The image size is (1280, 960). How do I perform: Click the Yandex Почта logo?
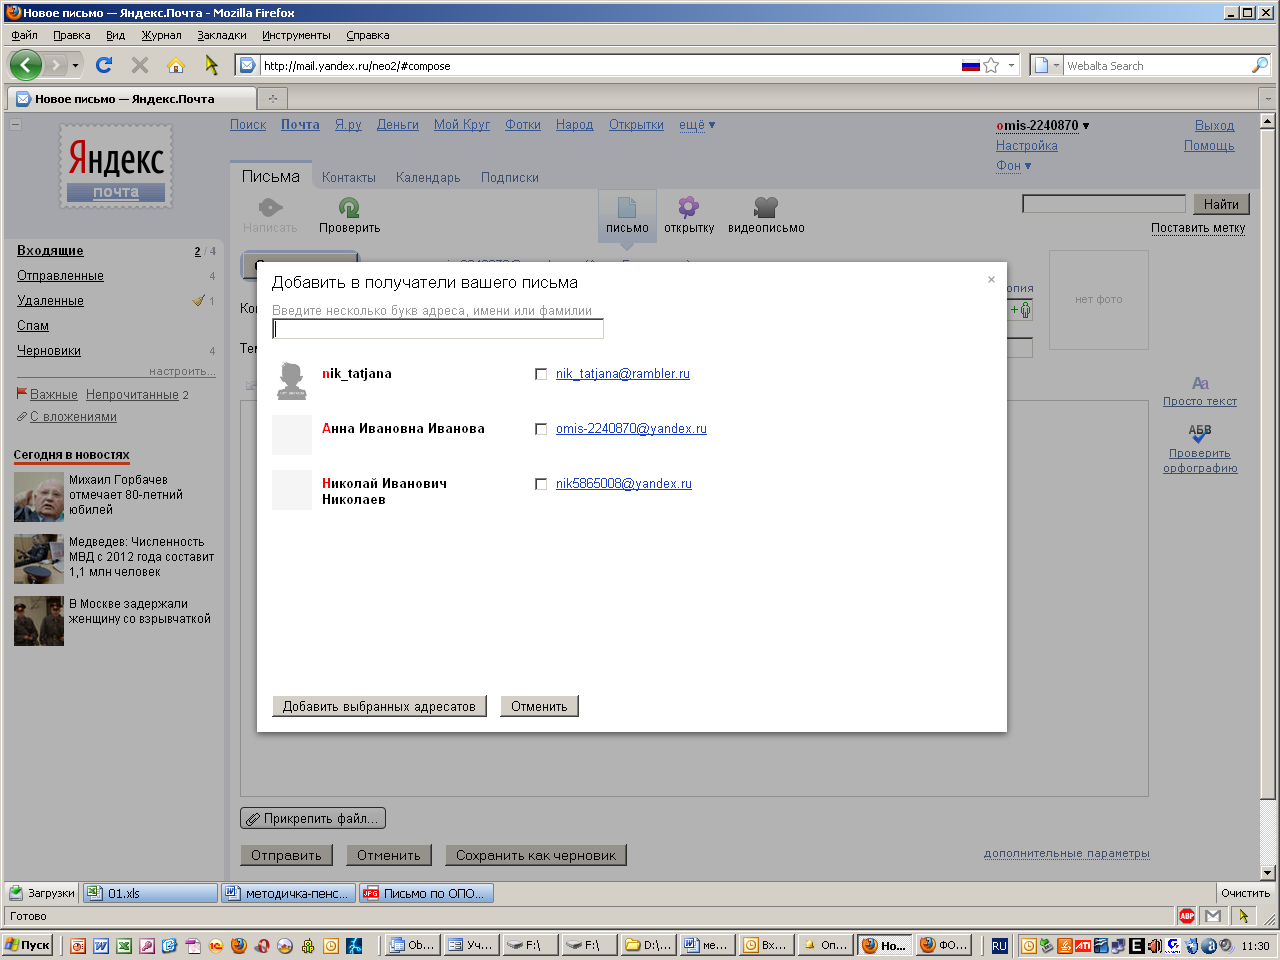(116, 166)
